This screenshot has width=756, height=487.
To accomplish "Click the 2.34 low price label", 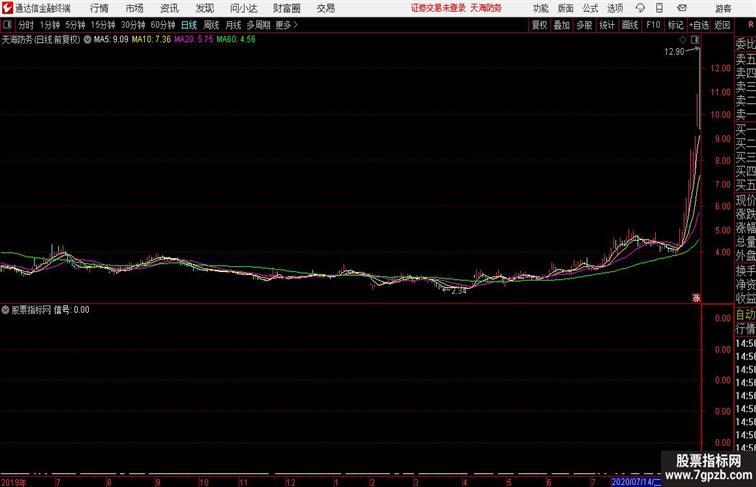I will (x=459, y=291).
